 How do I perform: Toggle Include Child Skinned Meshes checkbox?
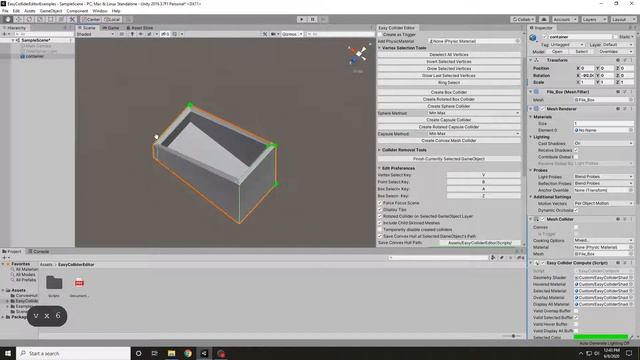tap(380, 223)
